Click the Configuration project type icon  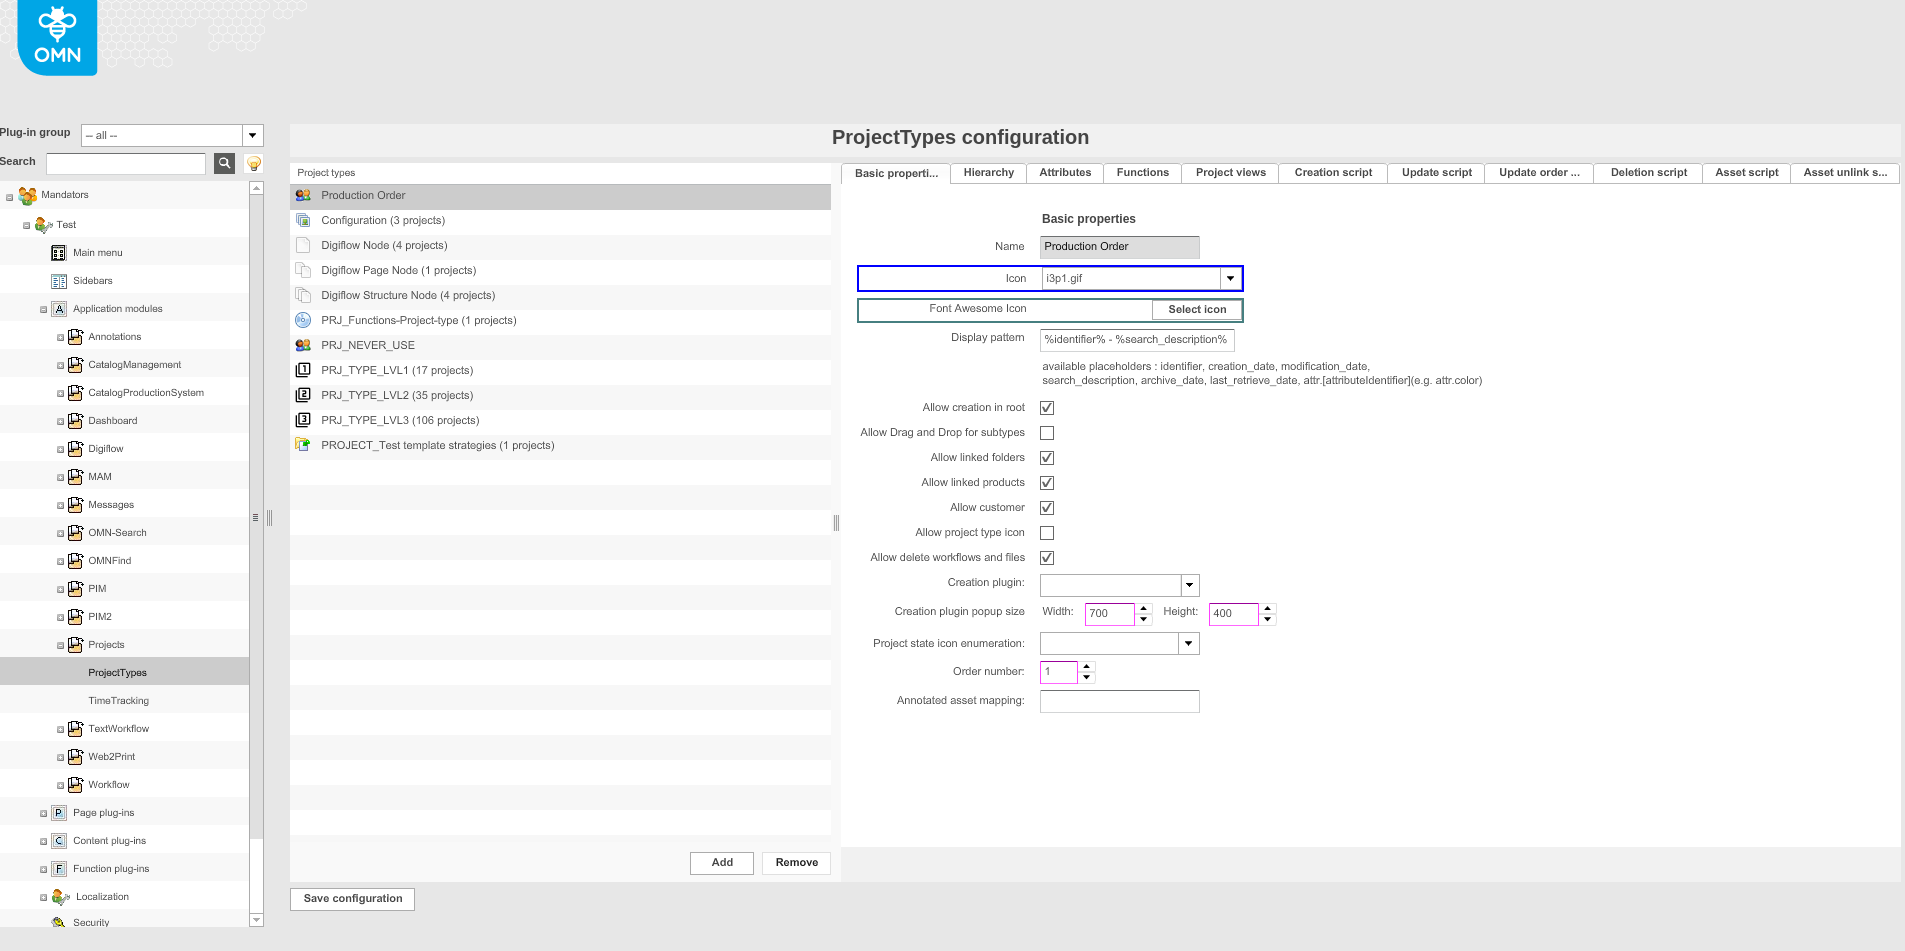pos(303,220)
